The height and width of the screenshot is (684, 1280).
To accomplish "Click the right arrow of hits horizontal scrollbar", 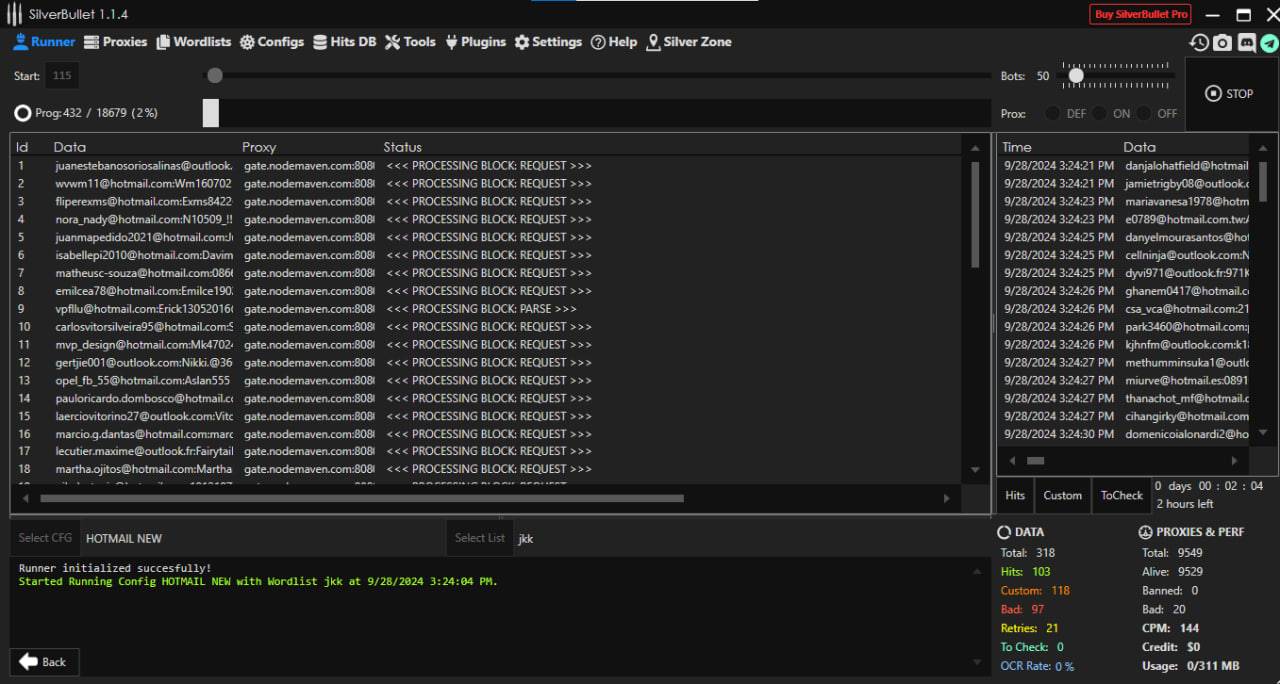I will [x=1234, y=461].
